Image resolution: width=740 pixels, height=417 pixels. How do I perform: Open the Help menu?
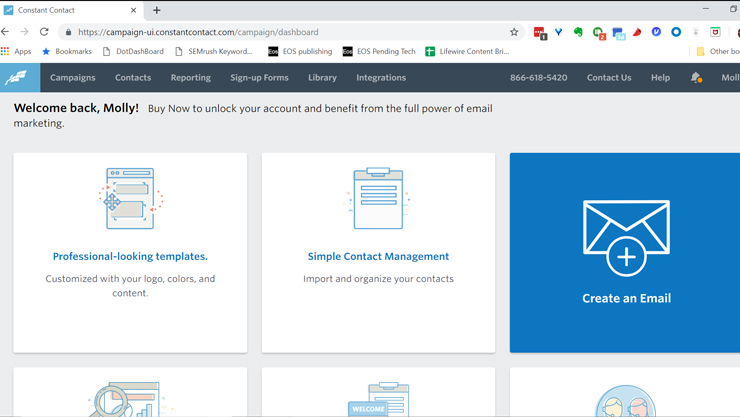[660, 77]
